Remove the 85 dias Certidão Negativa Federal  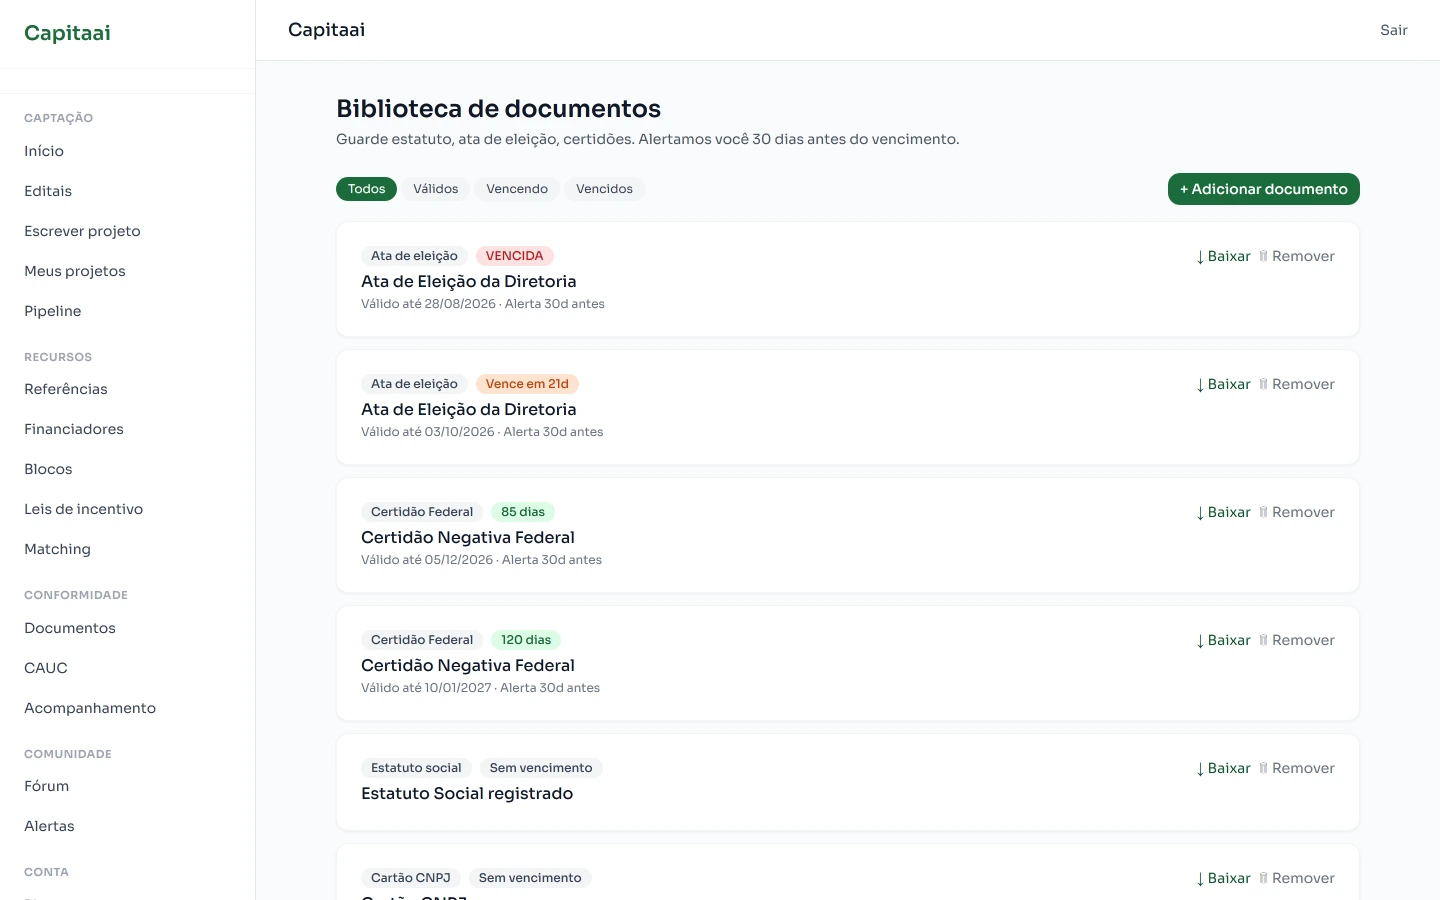tap(1297, 512)
